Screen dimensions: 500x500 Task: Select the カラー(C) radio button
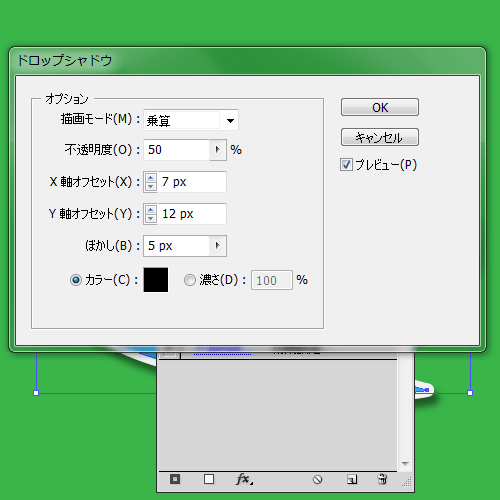(x=76, y=280)
